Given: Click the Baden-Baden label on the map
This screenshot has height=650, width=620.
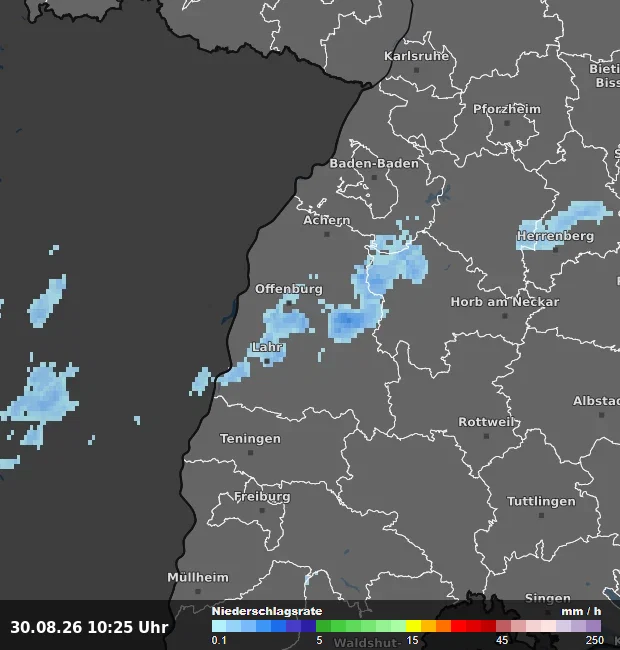Looking at the screenshot, I should coord(374,163).
